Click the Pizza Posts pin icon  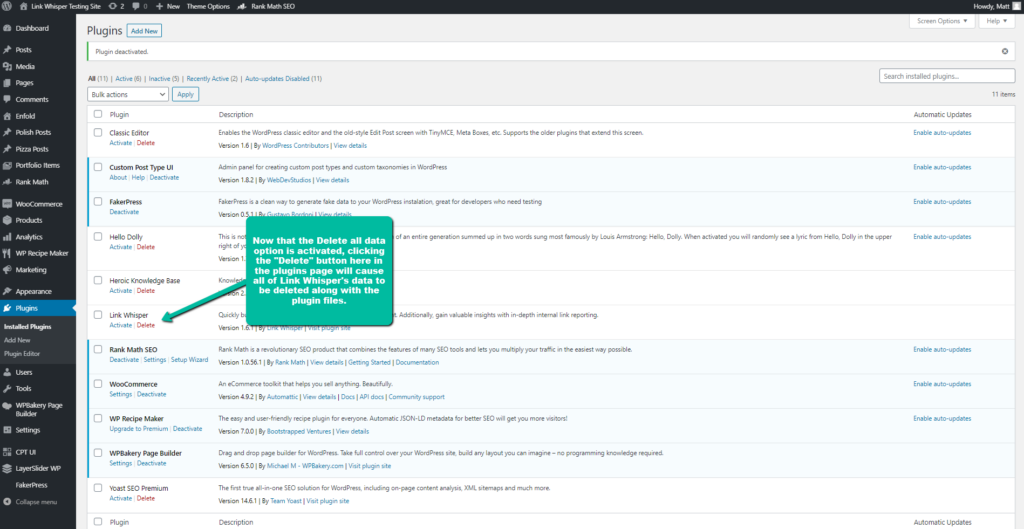(7, 149)
